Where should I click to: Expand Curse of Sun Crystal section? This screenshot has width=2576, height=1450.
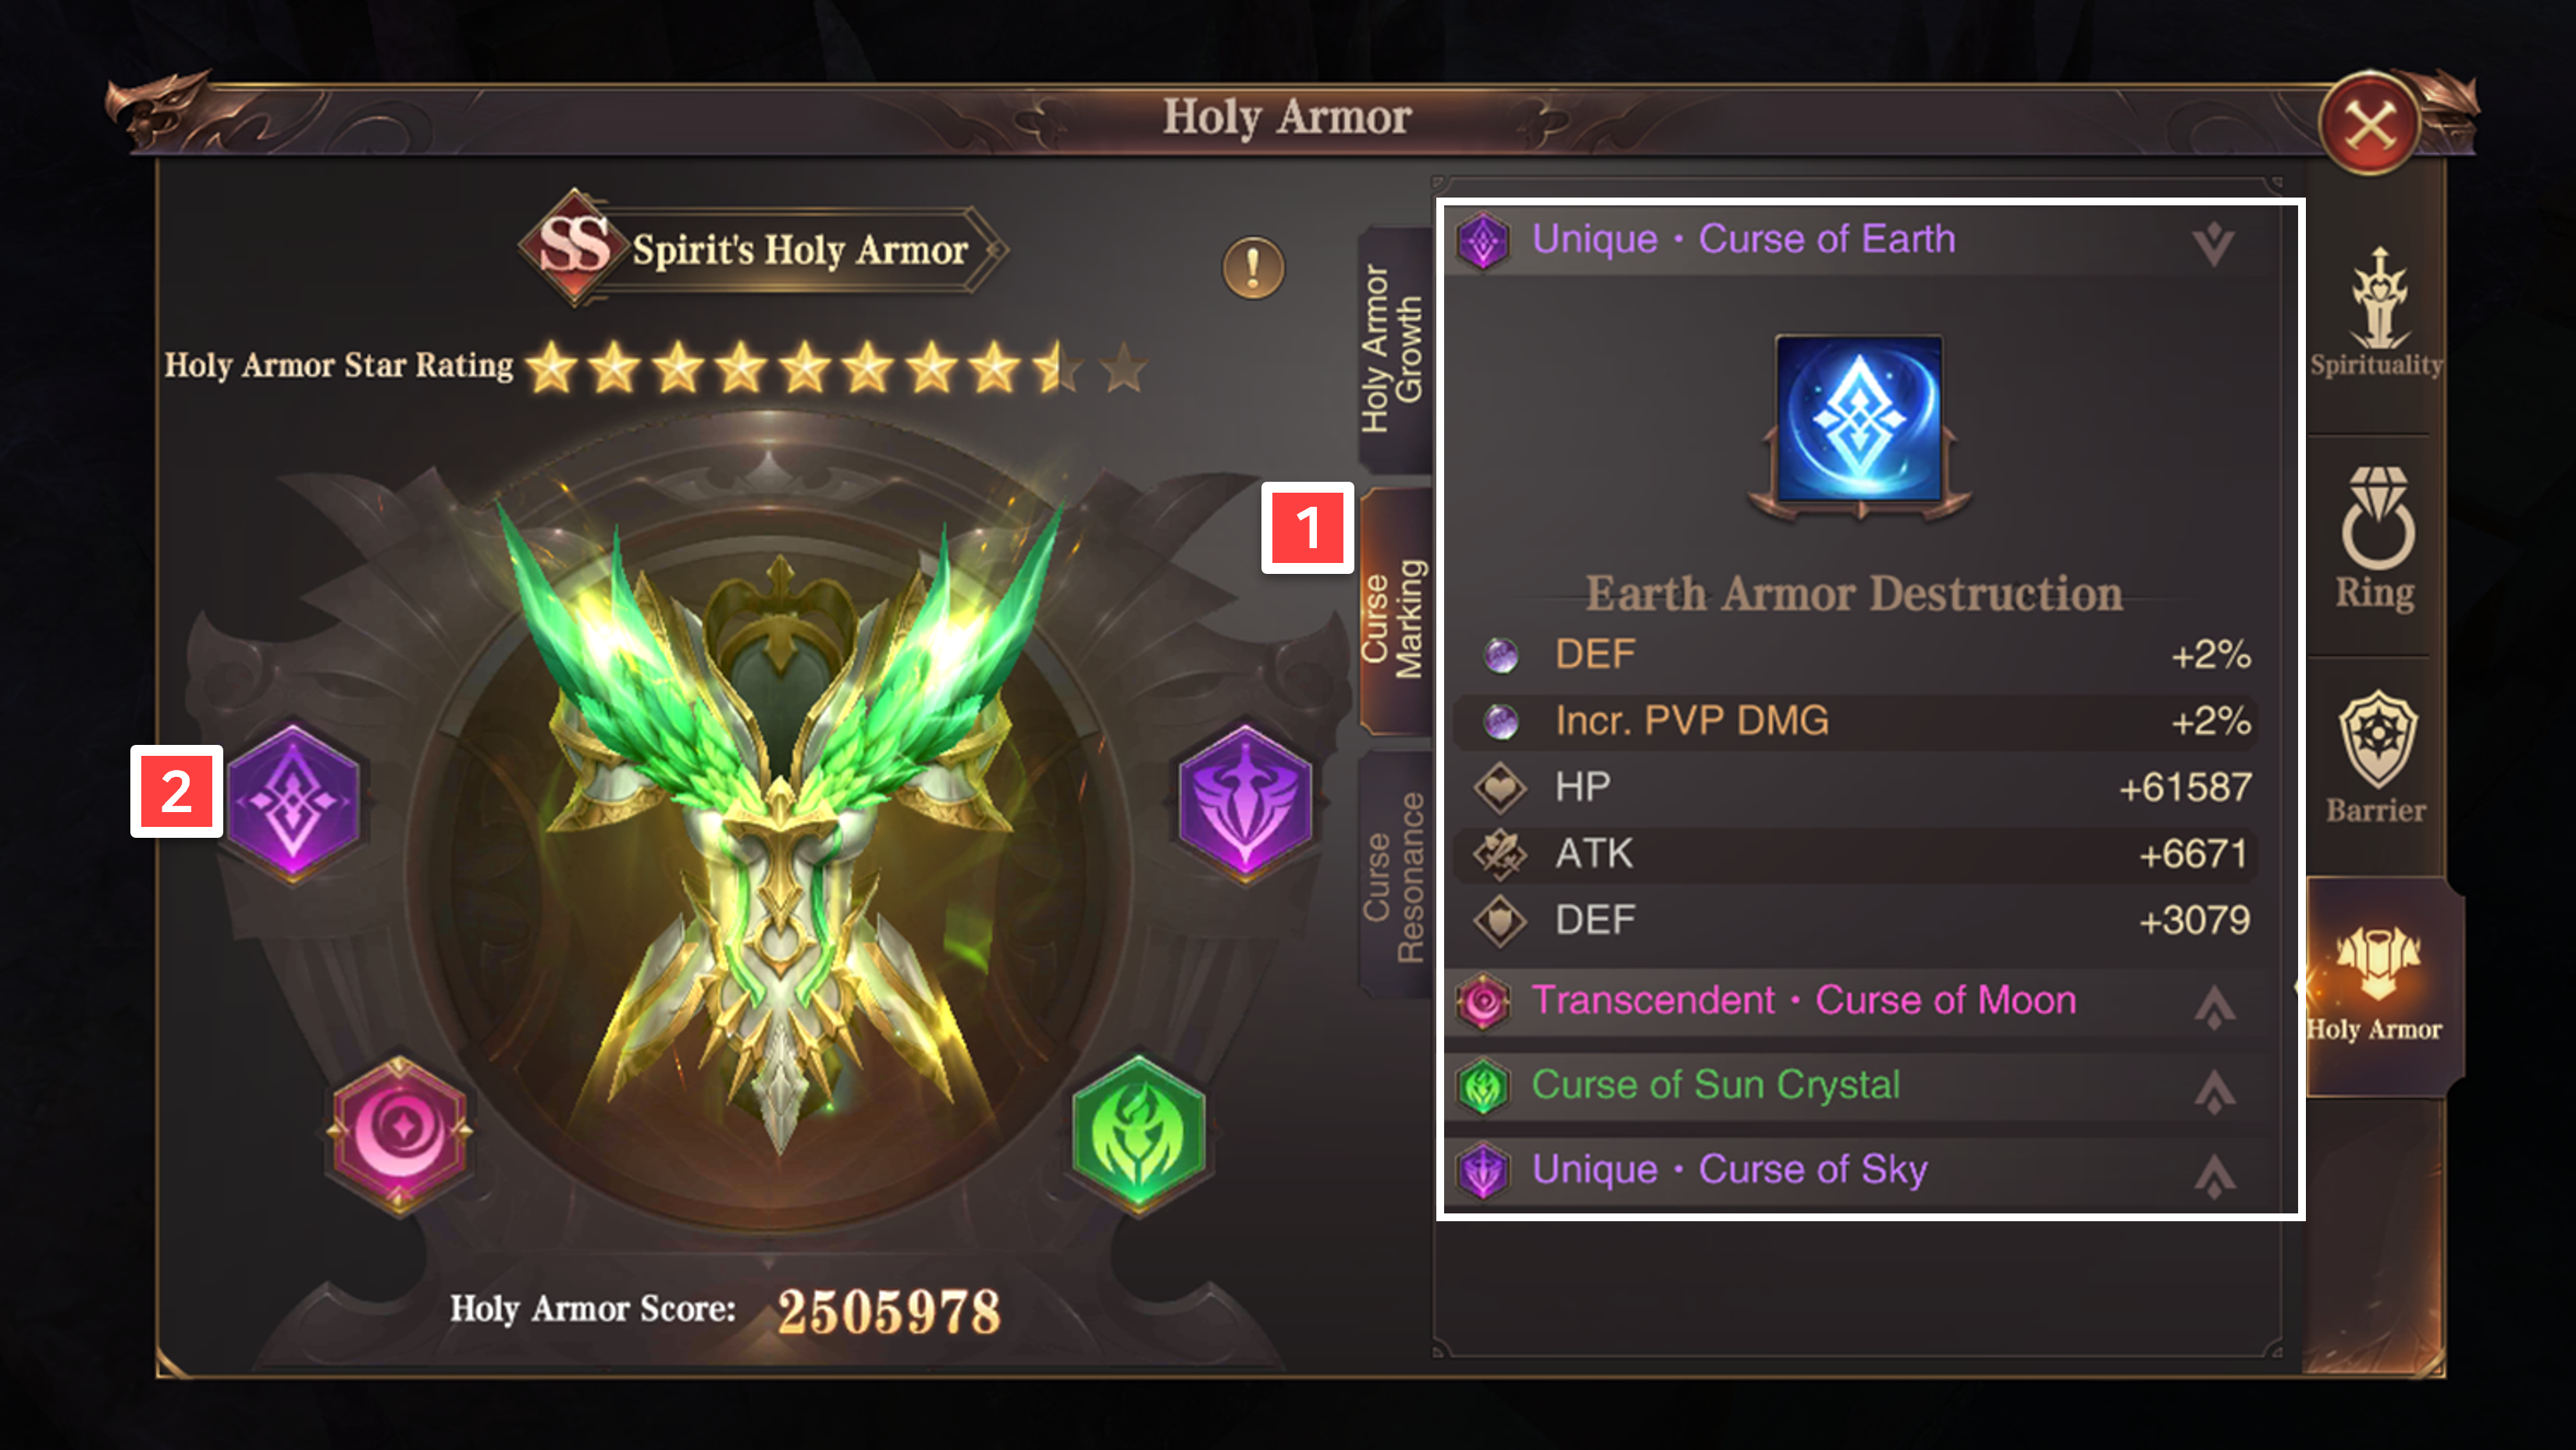pos(2214,1089)
